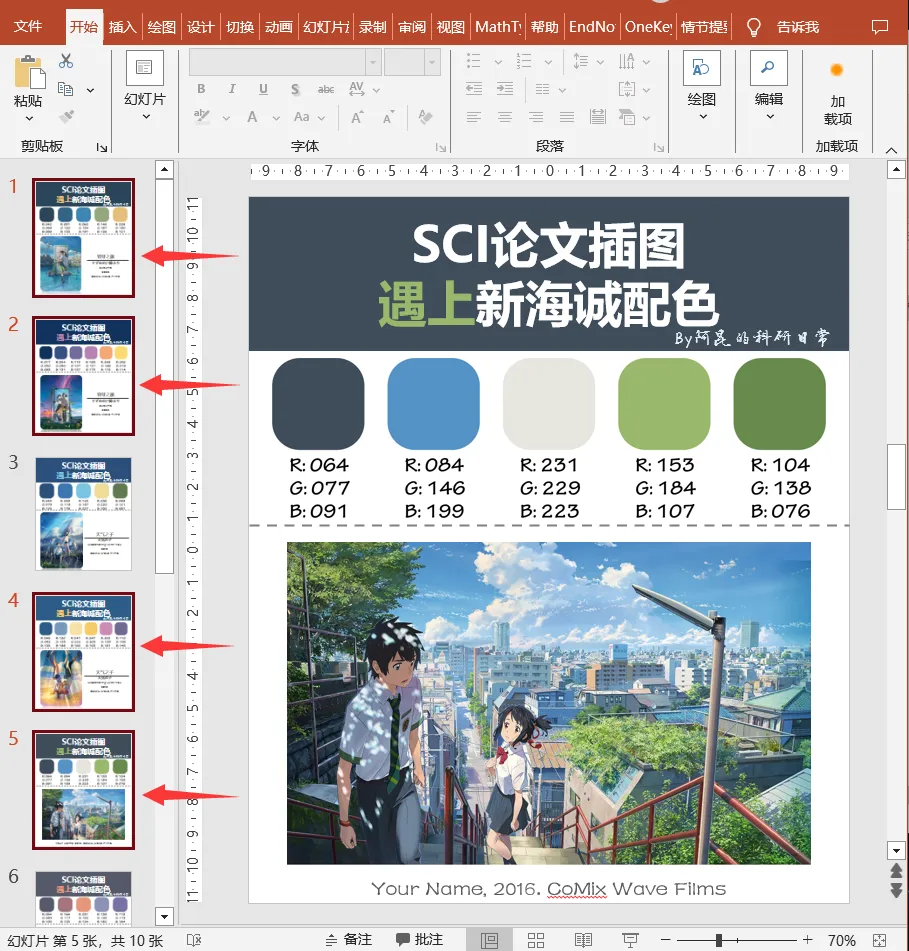Screen dimensions: 909x951
Task: Start Slide Show from status bar
Action: point(630,940)
